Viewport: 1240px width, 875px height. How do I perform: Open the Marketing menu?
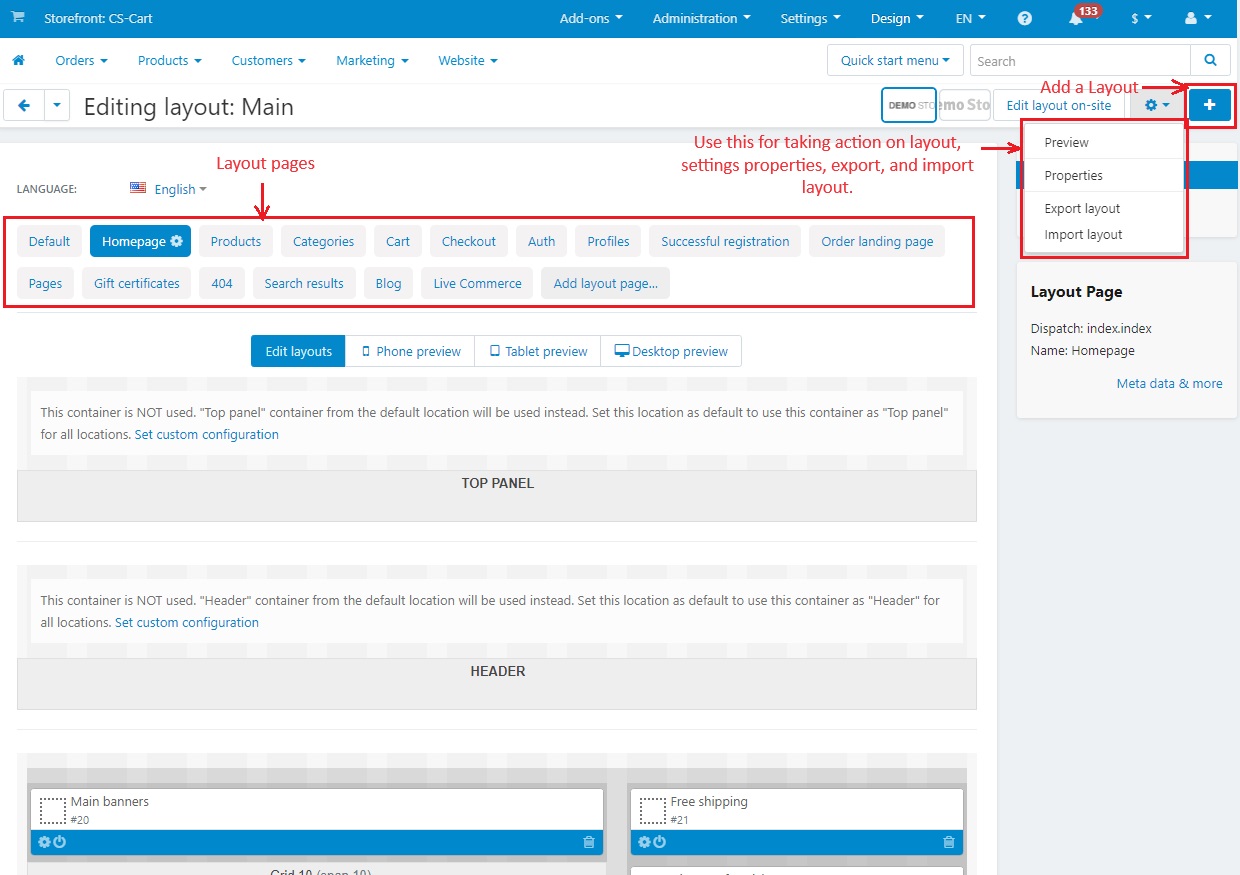click(x=372, y=60)
